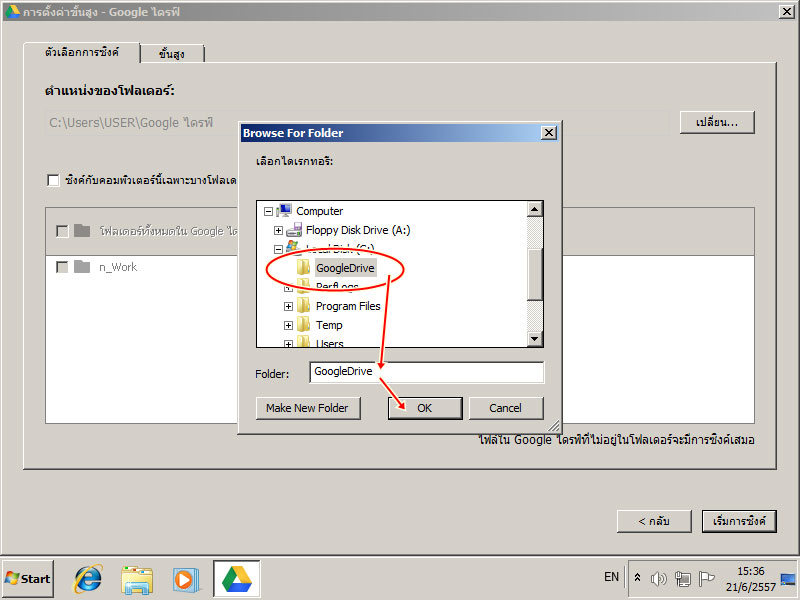Click the เริ่มการซิงค์ (Start sync) button
Viewport: 800px width, 600px height.
coord(739,521)
